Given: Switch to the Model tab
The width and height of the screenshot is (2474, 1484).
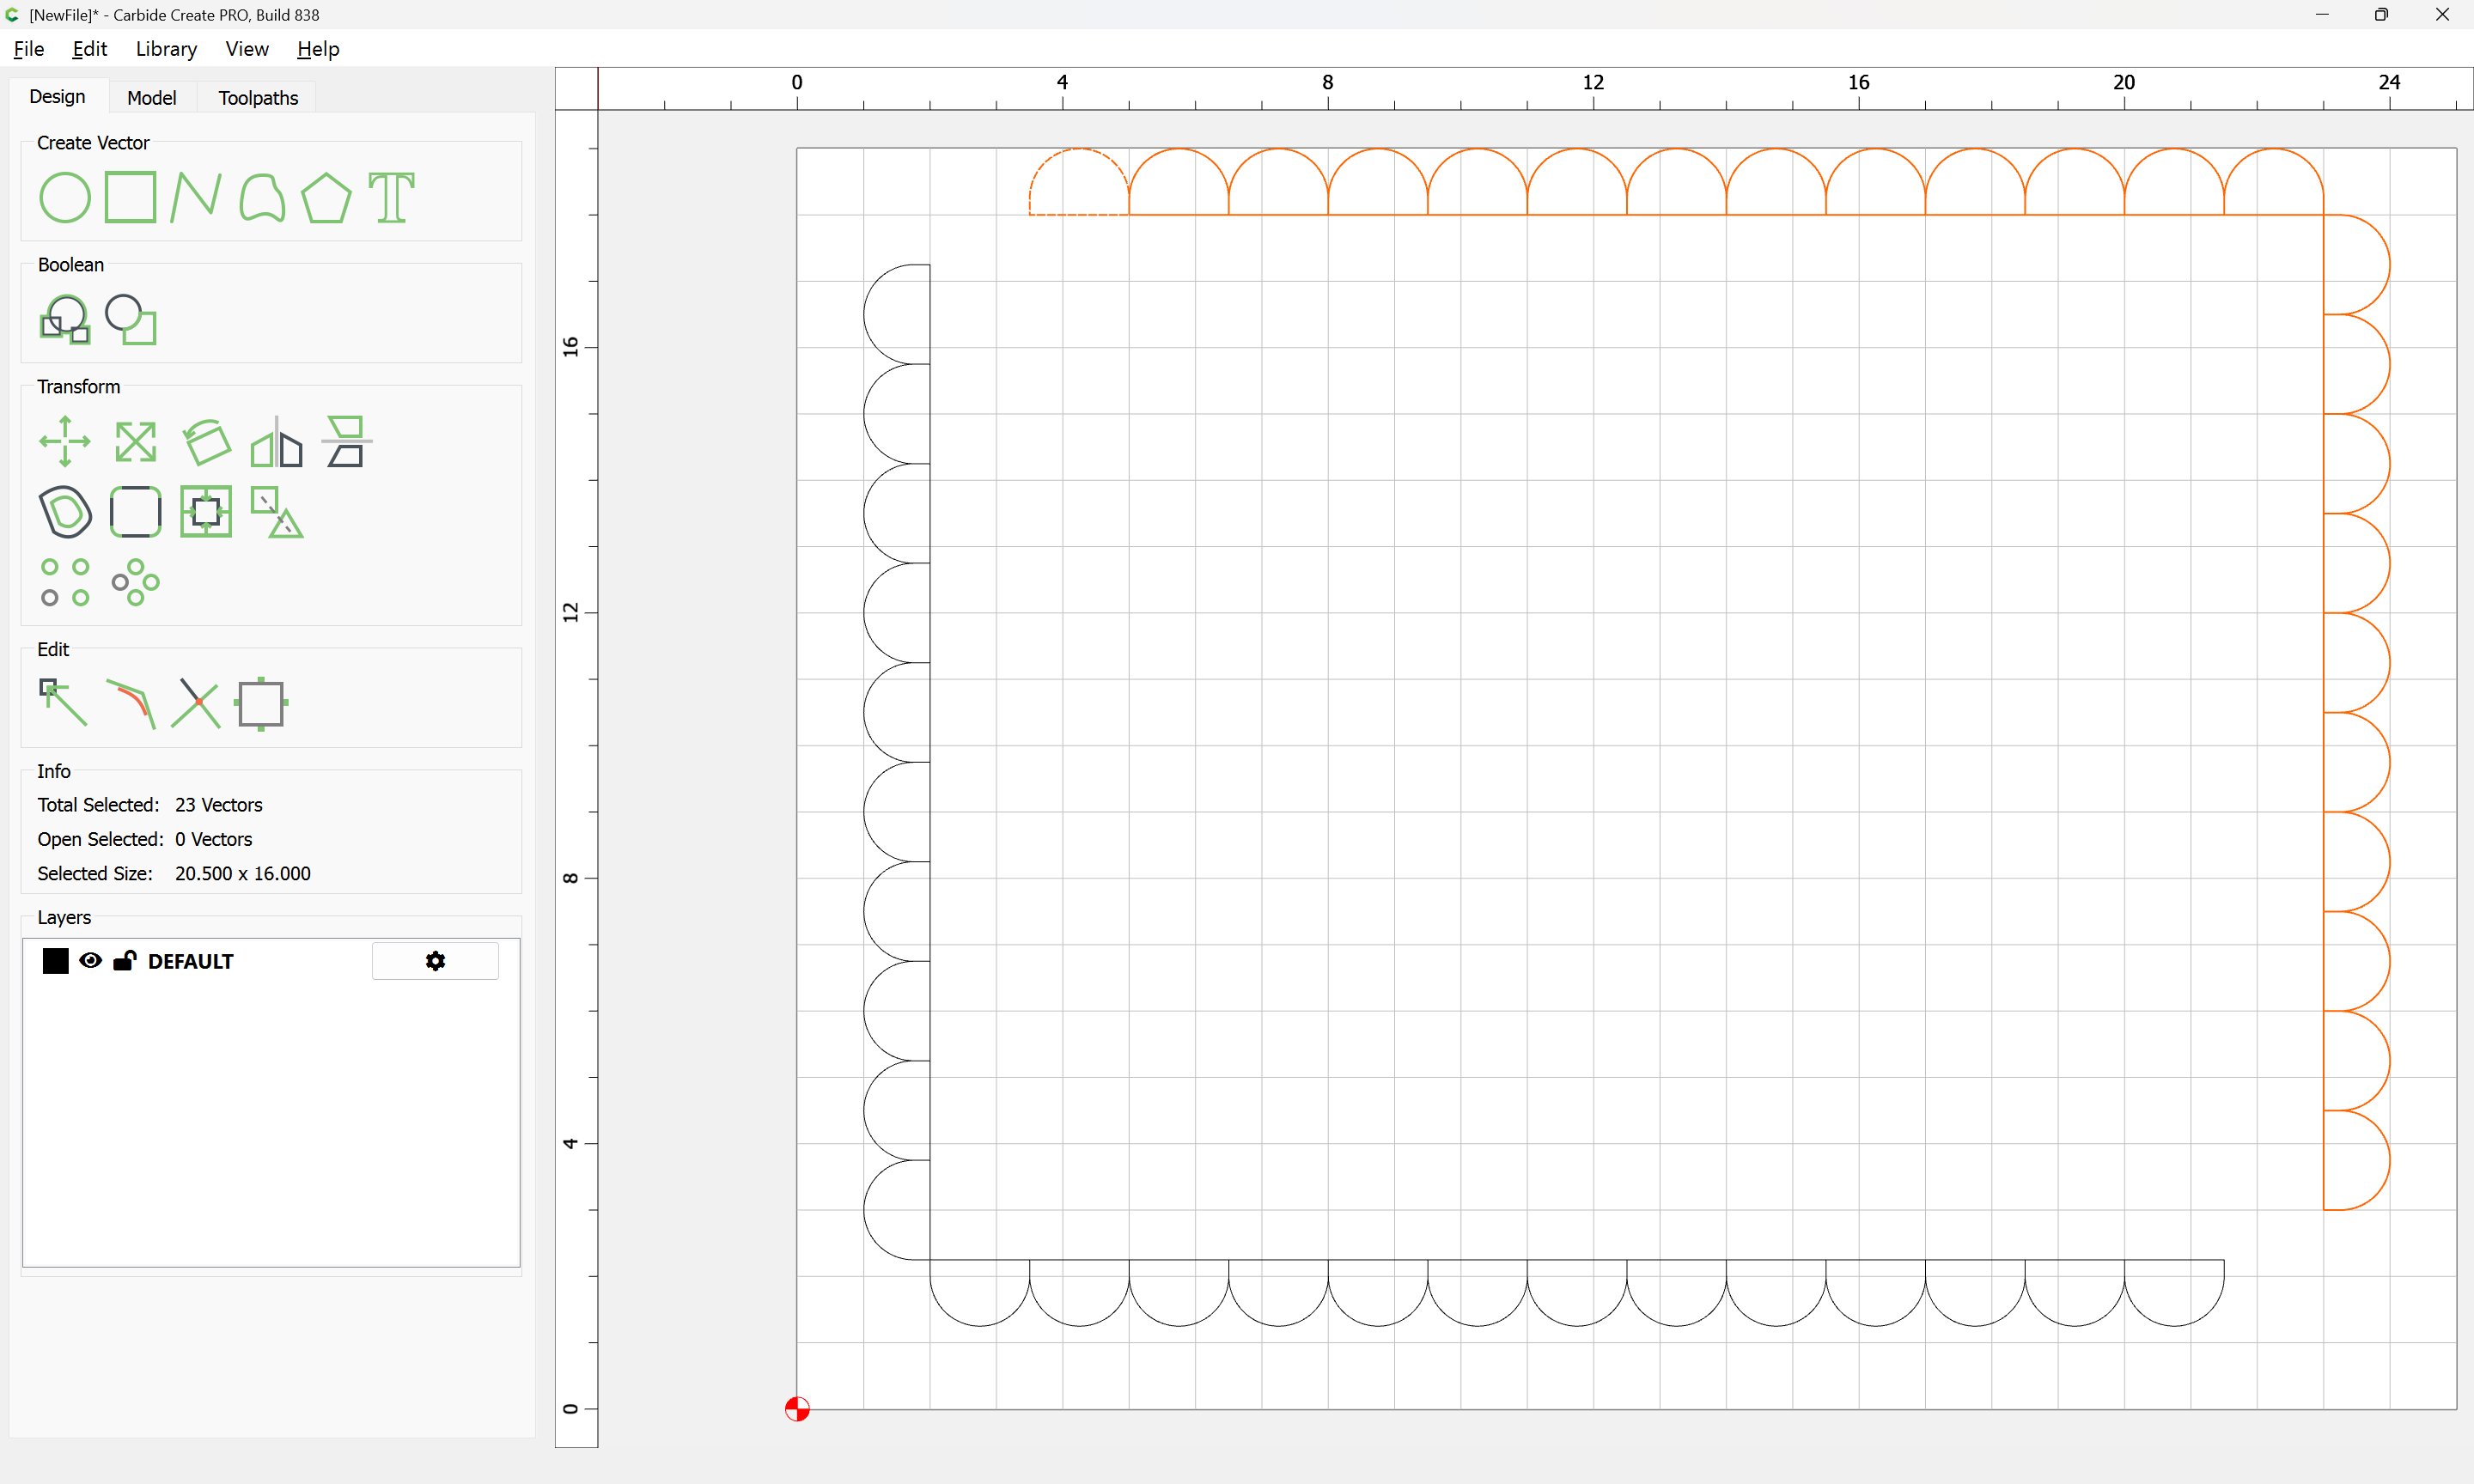Looking at the screenshot, I should click(151, 98).
